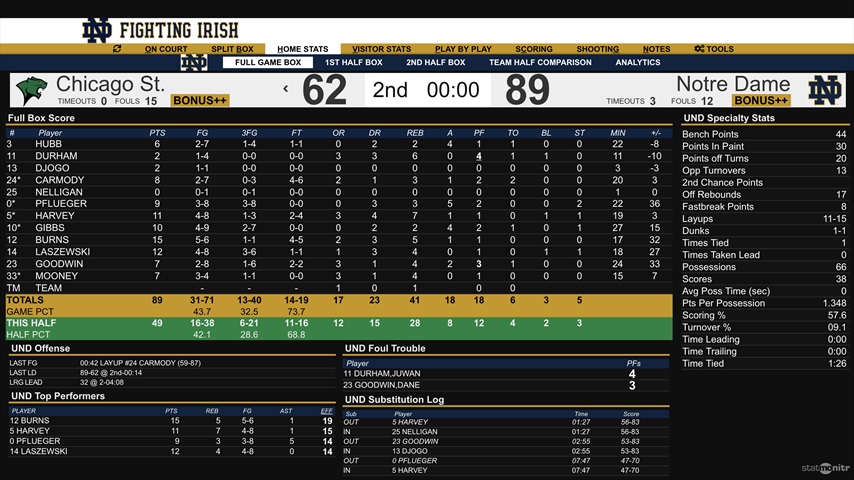Click the PTS column header

pyautogui.click(x=157, y=132)
